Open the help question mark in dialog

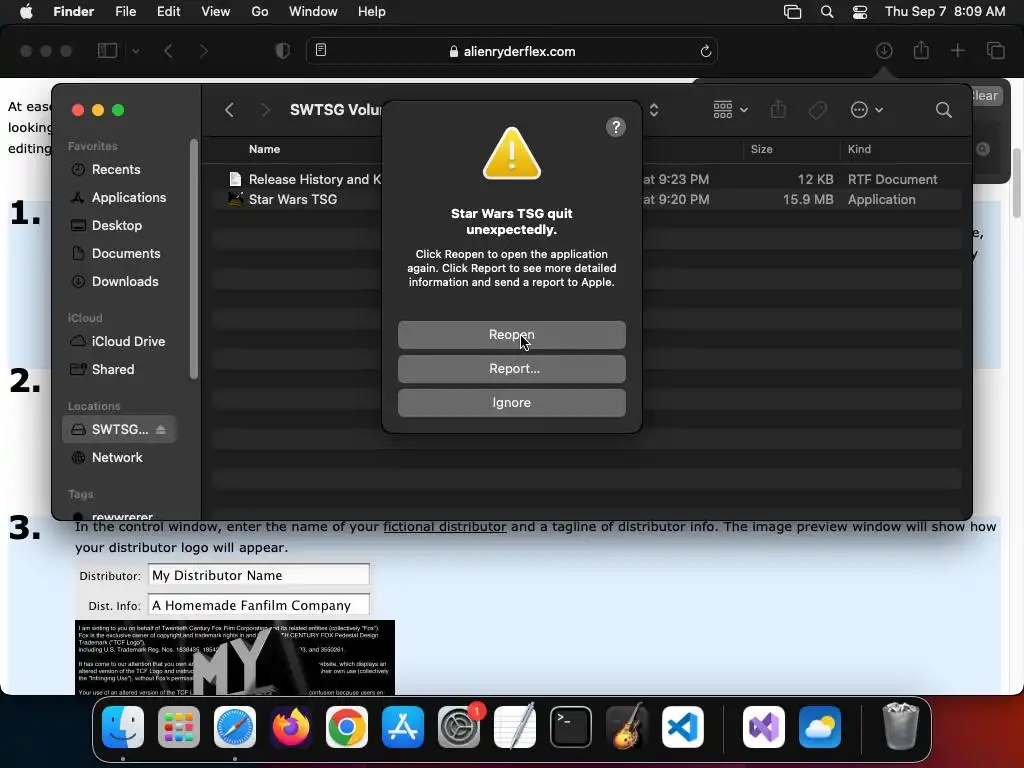[615, 127]
